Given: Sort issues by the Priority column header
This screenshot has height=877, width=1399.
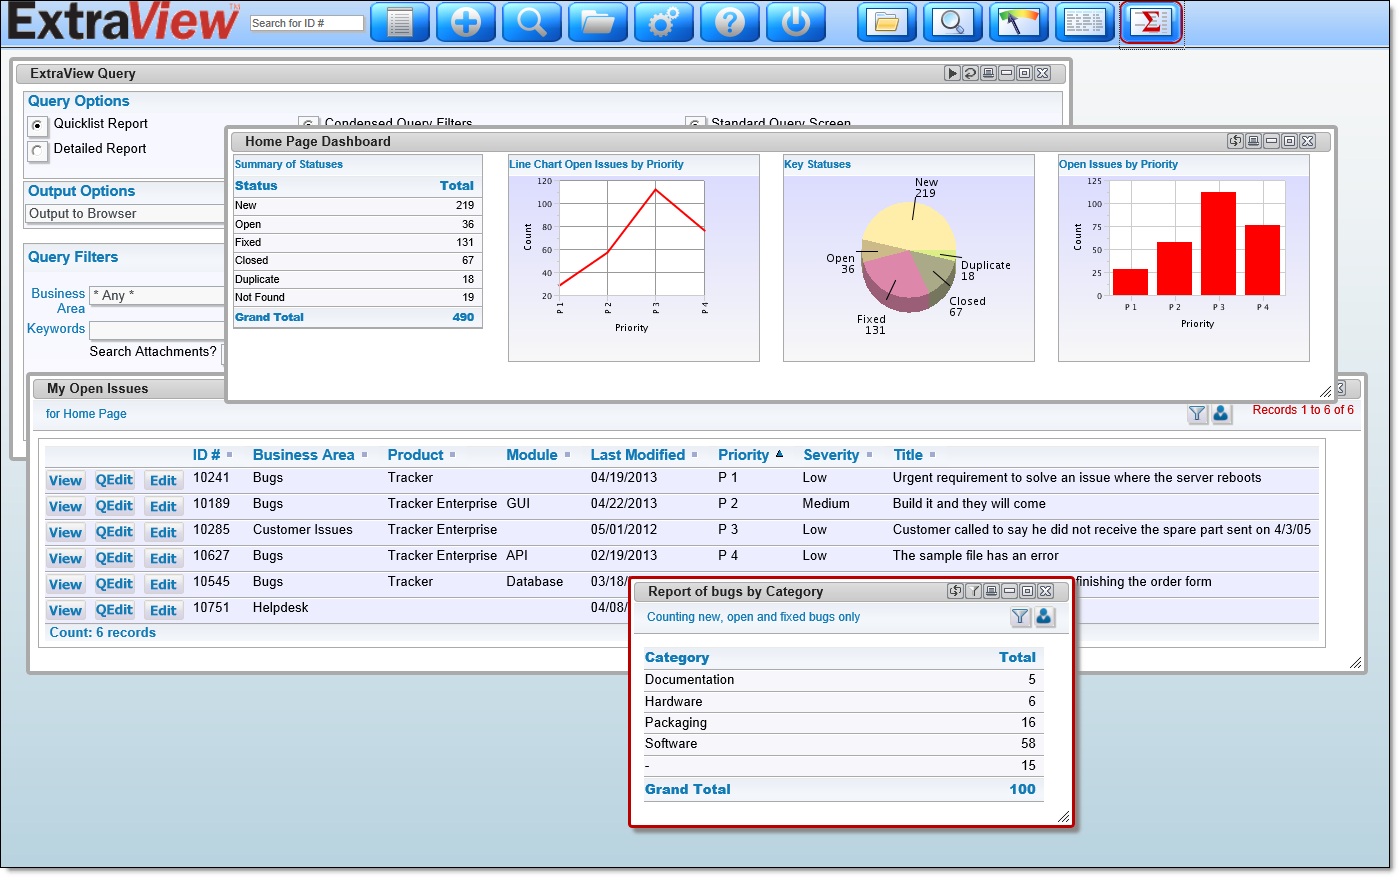Looking at the screenshot, I should 743,455.
